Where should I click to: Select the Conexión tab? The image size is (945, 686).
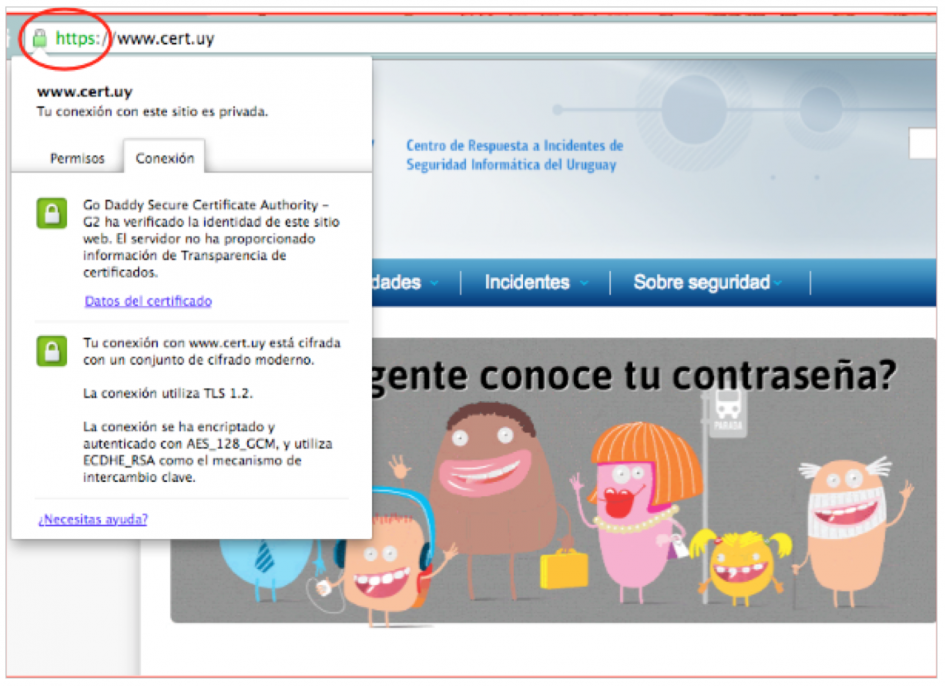165,158
